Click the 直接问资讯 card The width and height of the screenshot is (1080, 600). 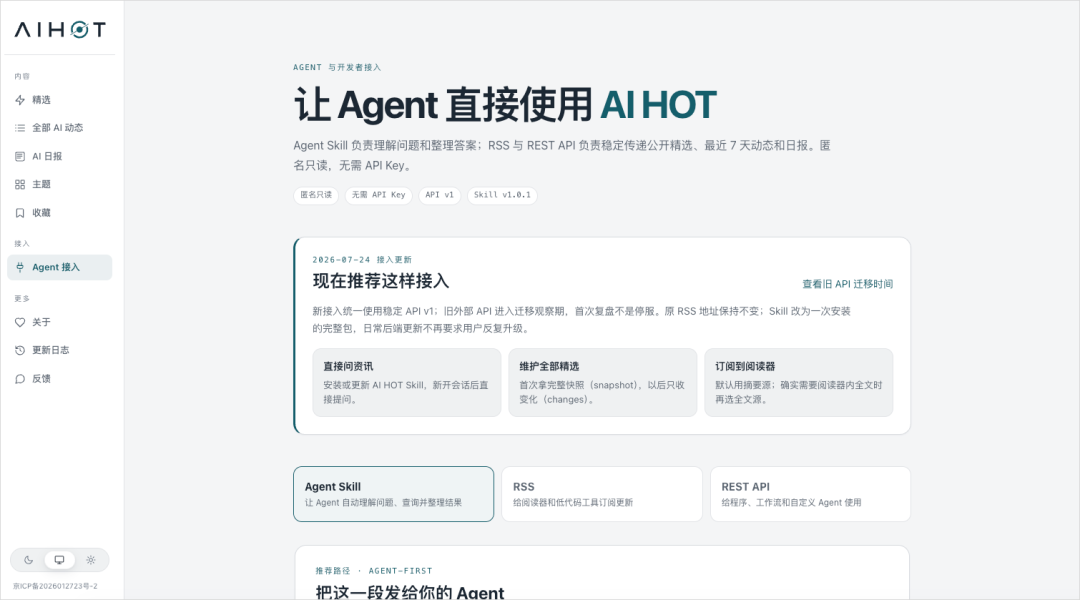pyautogui.click(x=407, y=382)
